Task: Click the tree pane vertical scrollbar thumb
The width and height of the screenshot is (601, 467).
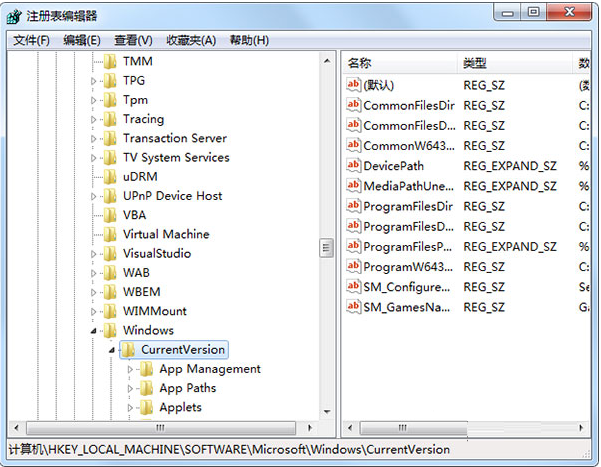Action: (x=326, y=247)
